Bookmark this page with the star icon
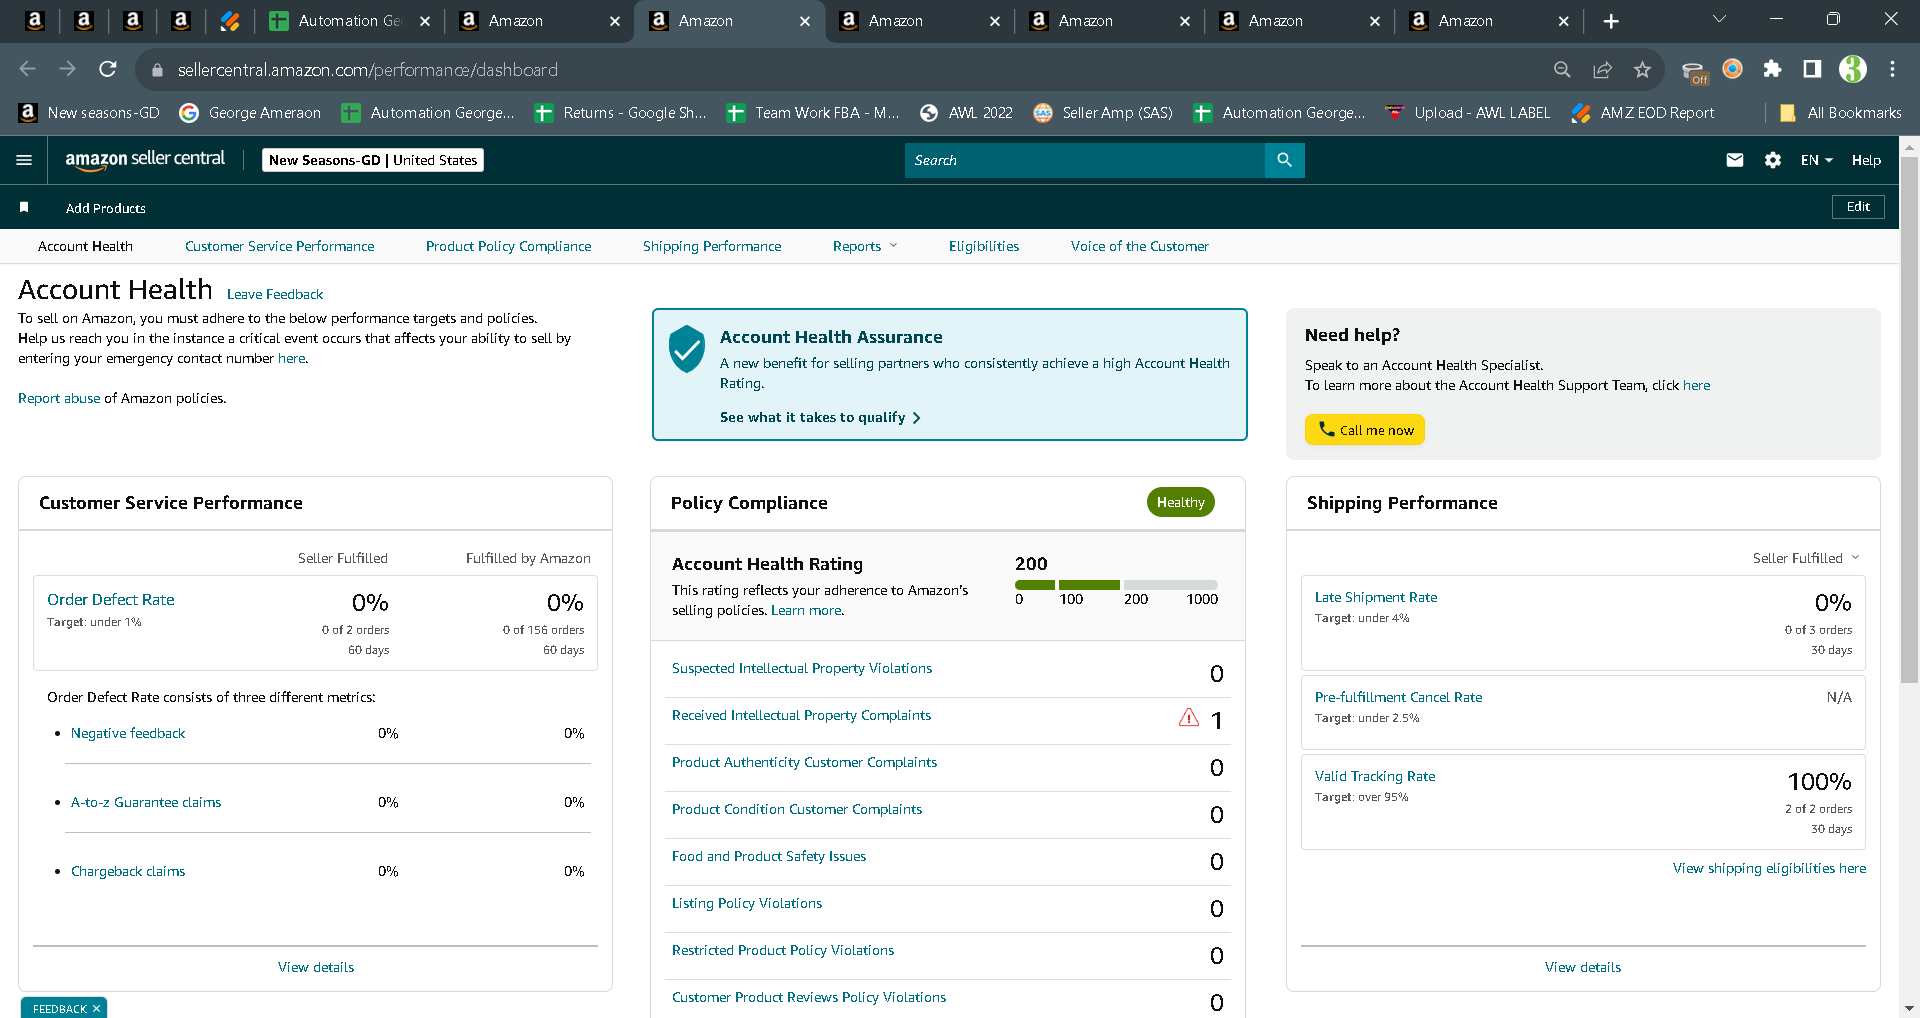1920x1018 pixels. [x=1642, y=69]
